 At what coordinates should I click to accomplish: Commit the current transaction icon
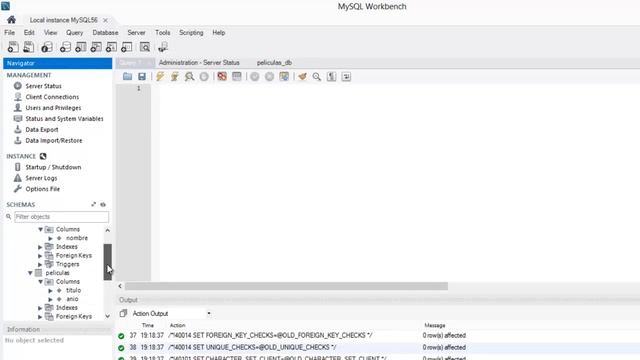pyautogui.click(x=255, y=76)
